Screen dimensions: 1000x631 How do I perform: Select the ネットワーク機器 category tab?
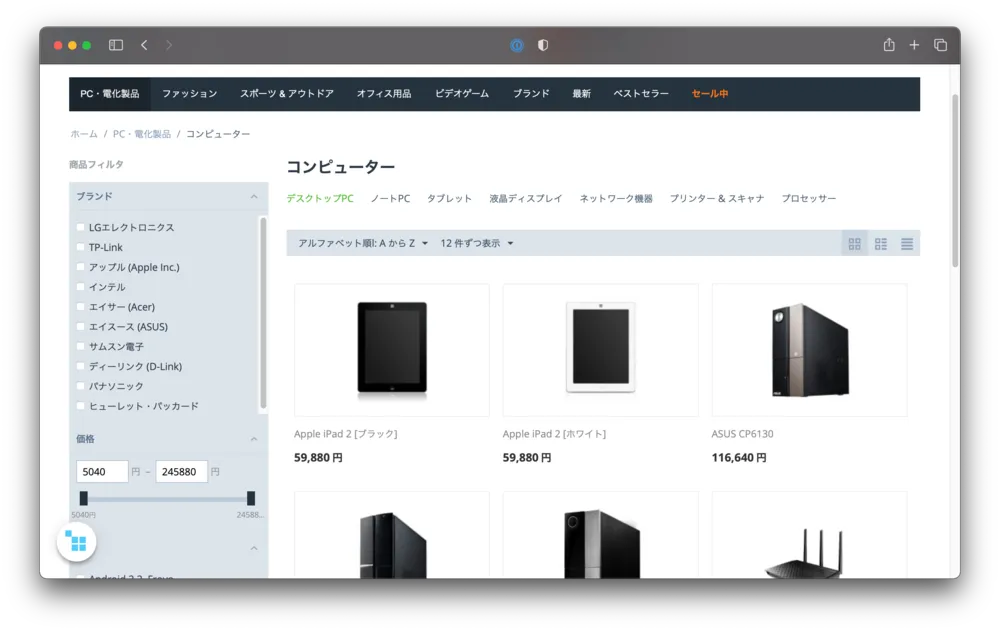point(616,198)
